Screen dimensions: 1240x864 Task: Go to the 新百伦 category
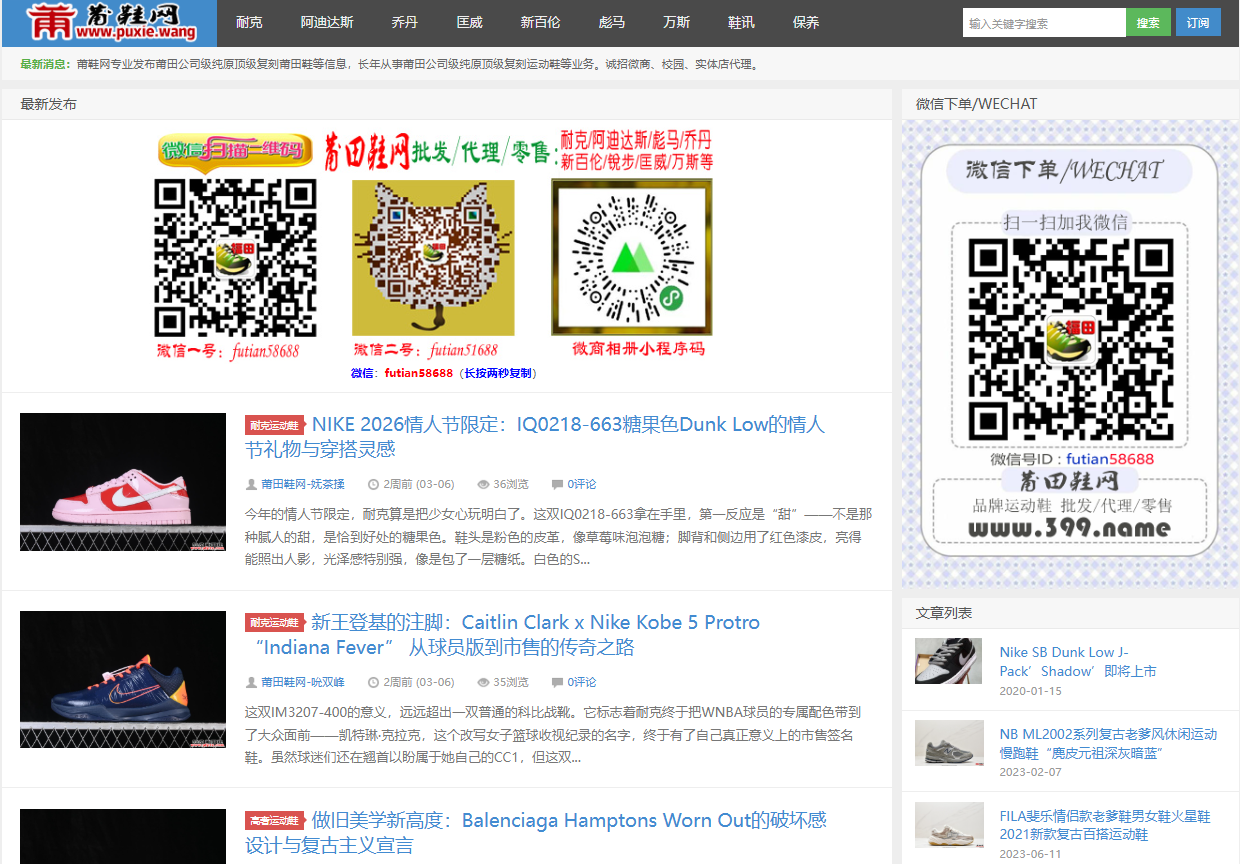[x=540, y=23]
